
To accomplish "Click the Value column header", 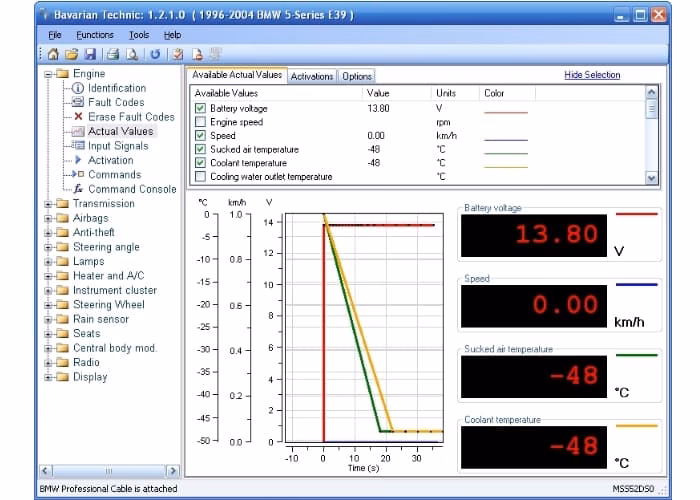I will (x=397, y=93).
